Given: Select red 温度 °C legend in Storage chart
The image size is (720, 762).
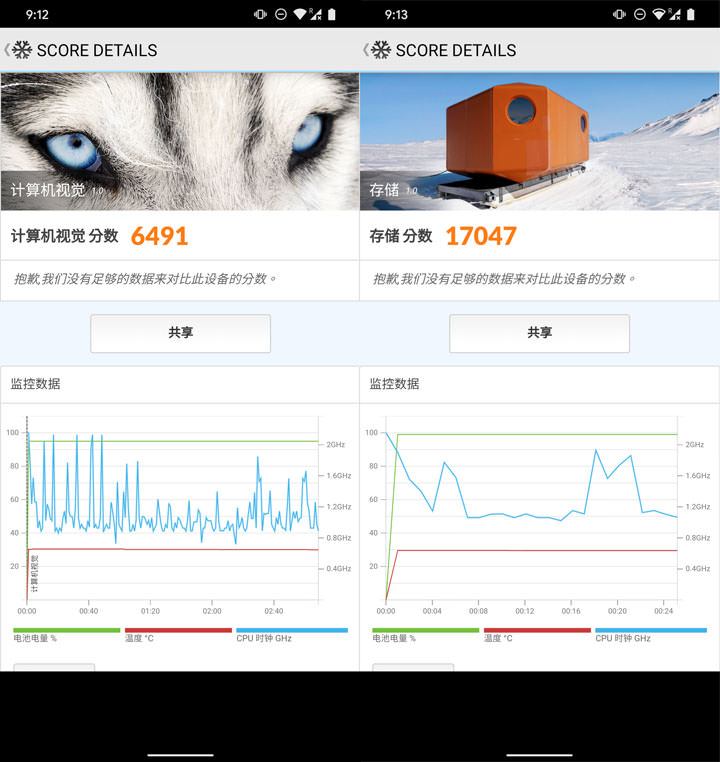Looking at the screenshot, I should tap(536, 636).
